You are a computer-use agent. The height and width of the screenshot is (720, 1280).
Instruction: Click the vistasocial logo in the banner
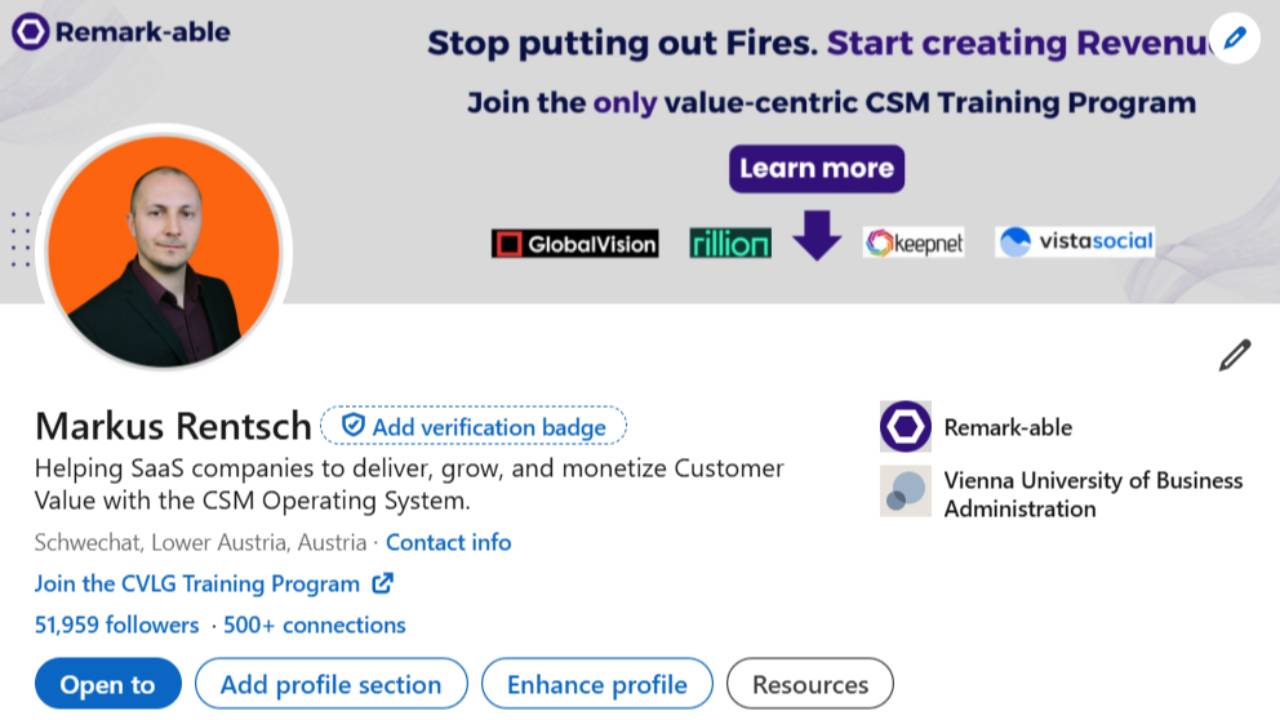(1075, 242)
